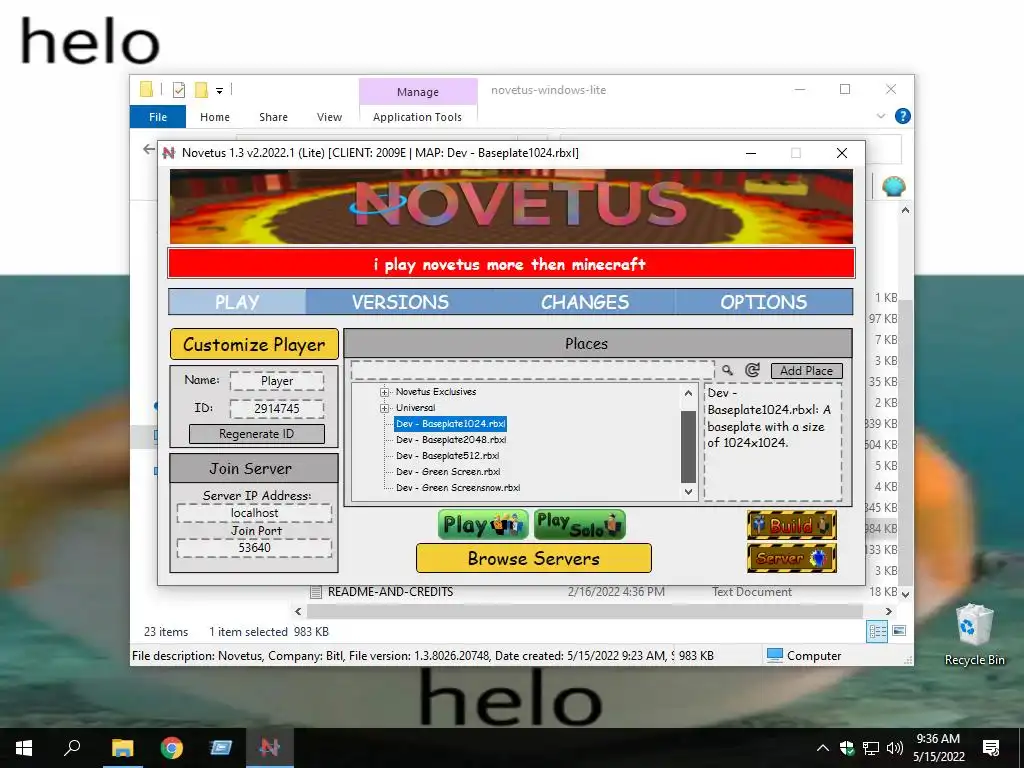
Task: Open the Home ribbon tab
Action: click(x=215, y=117)
